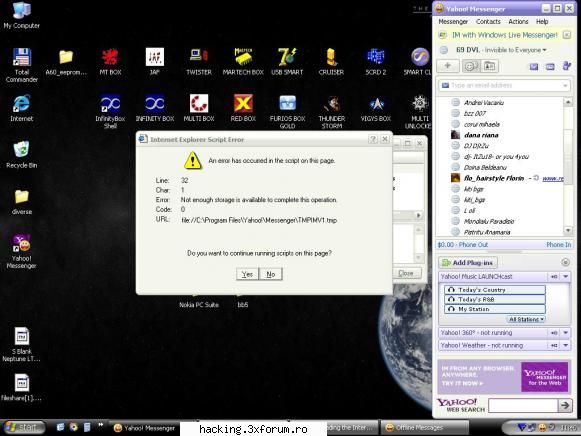Open the mail envelope icon in Messenger
This screenshot has height=436, width=581.
(x=534, y=67)
